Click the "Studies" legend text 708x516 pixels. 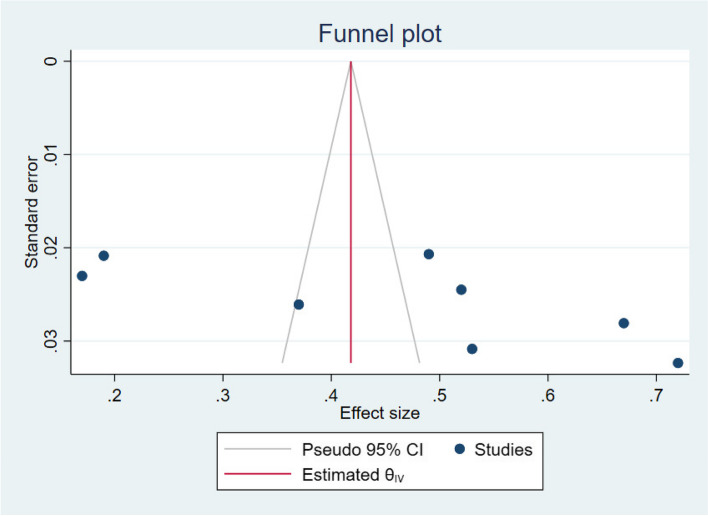point(503,451)
